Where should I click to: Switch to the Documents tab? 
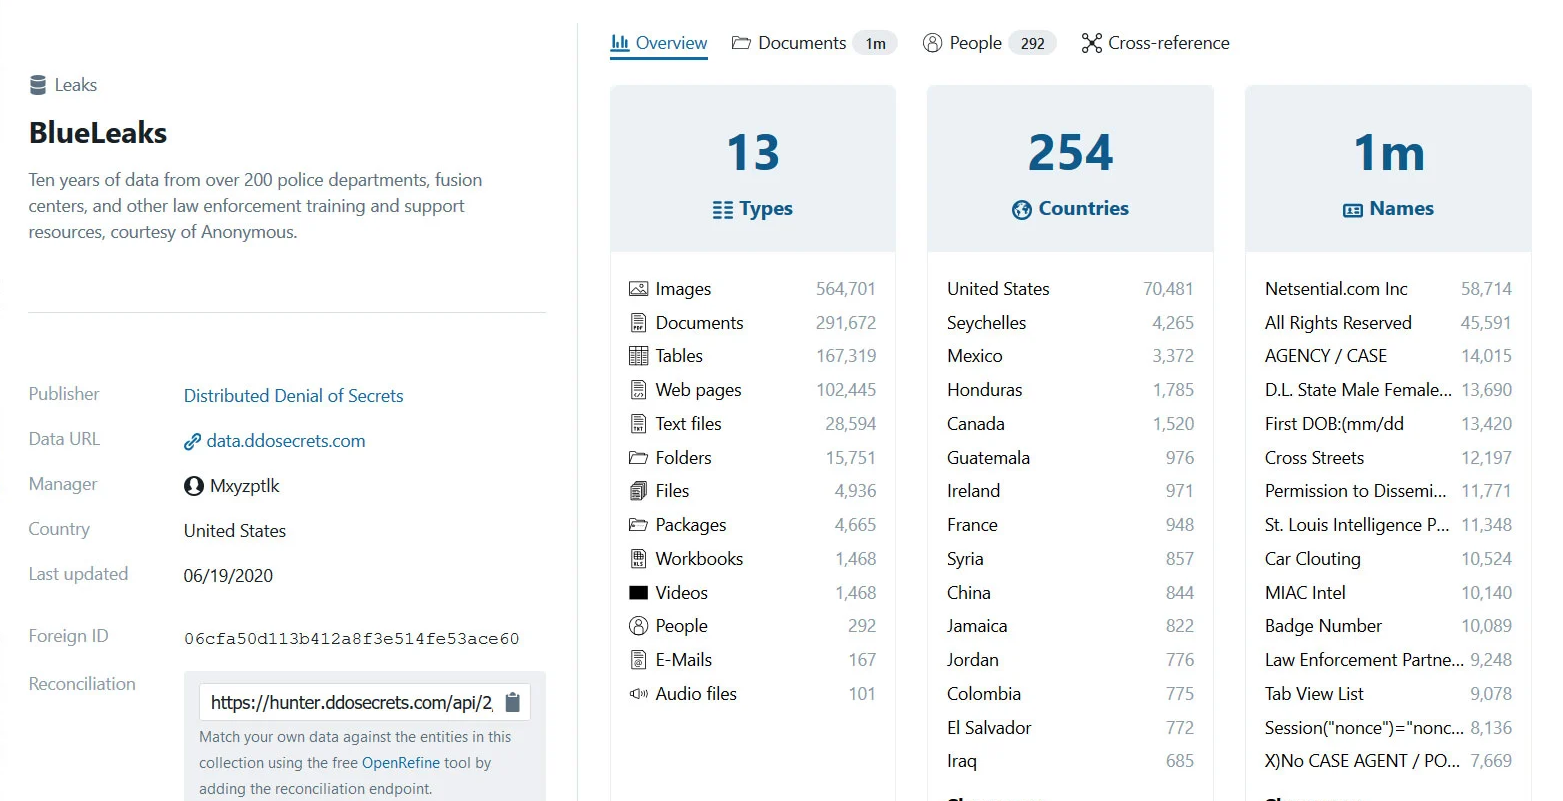point(814,43)
